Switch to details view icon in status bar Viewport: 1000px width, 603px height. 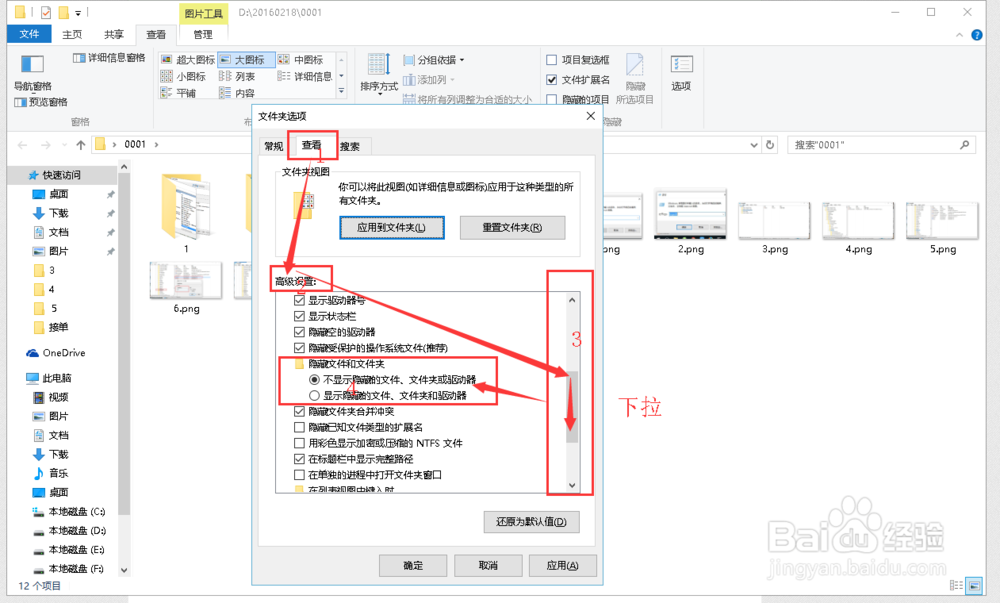(x=956, y=585)
